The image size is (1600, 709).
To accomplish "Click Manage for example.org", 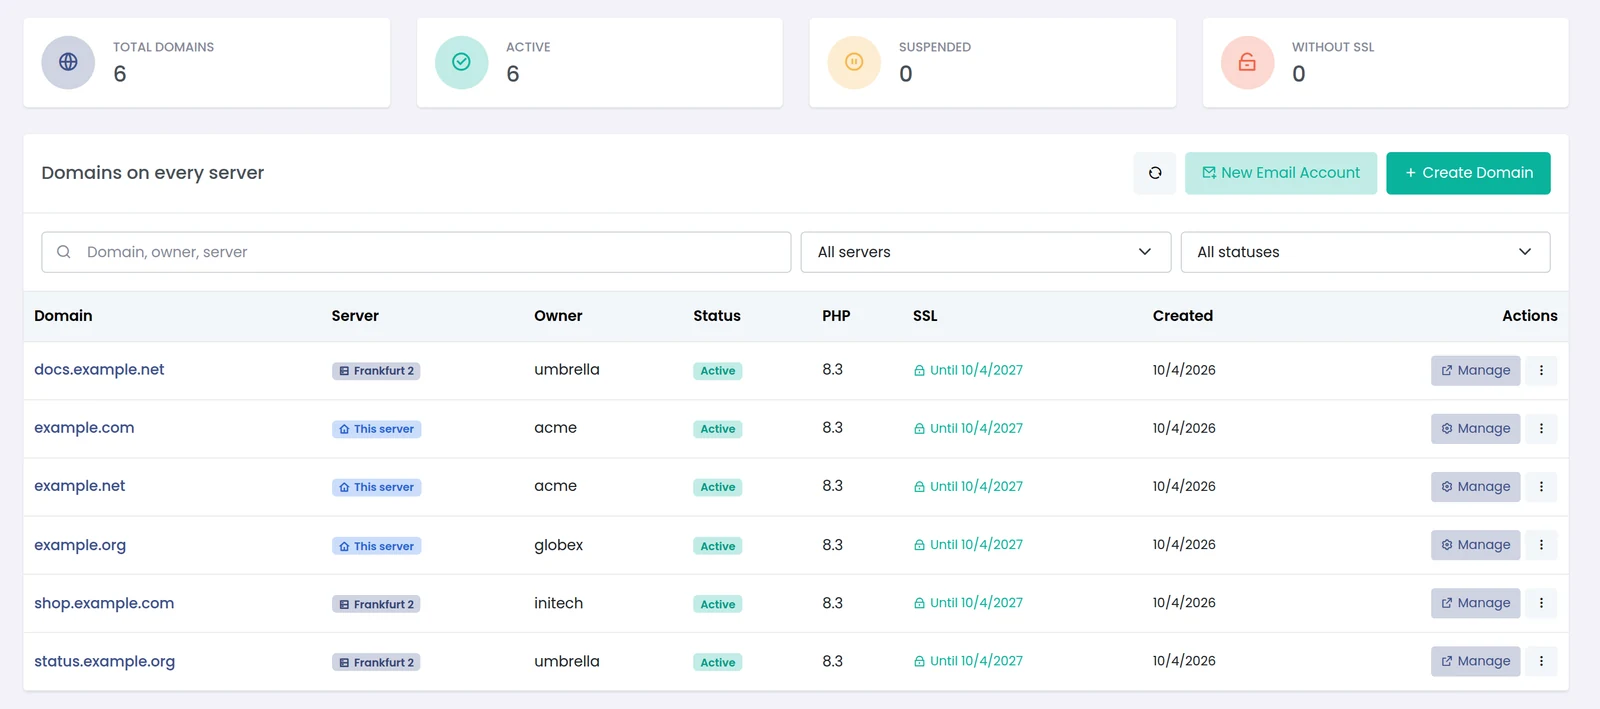I will point(1476,545).
